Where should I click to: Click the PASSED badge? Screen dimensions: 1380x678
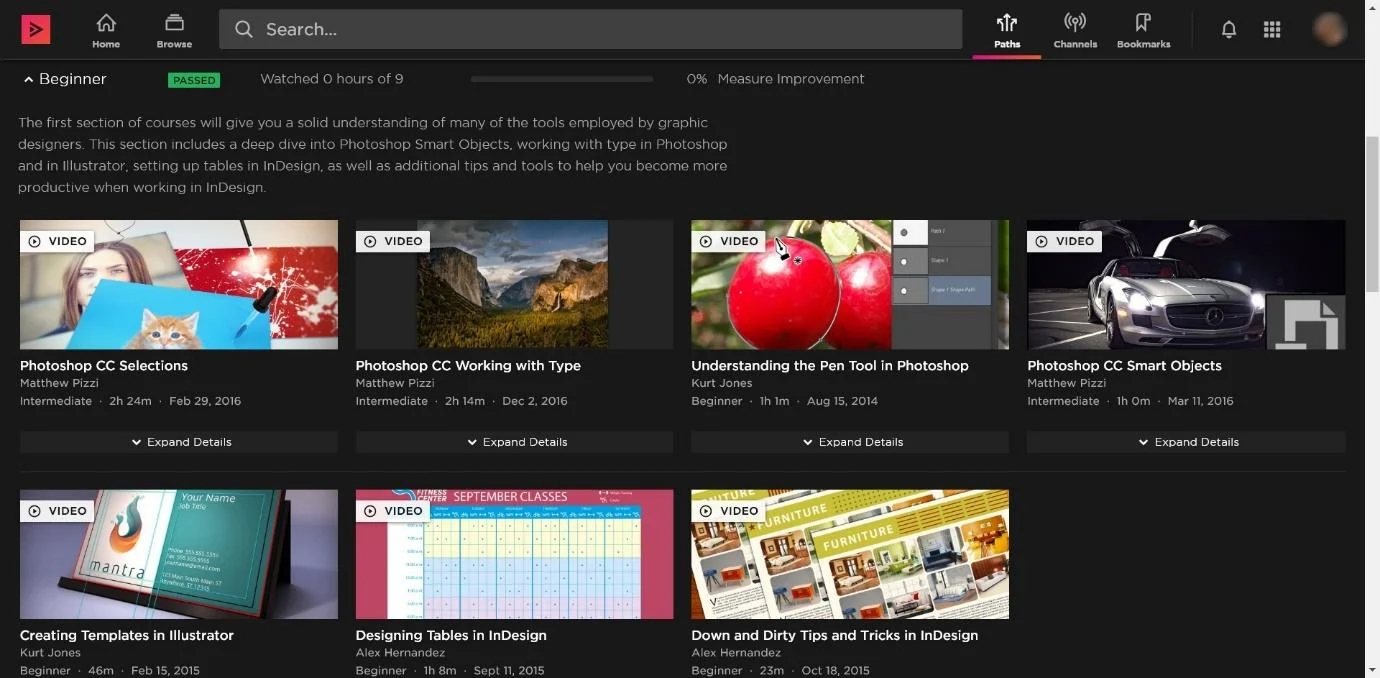point(194,80)
